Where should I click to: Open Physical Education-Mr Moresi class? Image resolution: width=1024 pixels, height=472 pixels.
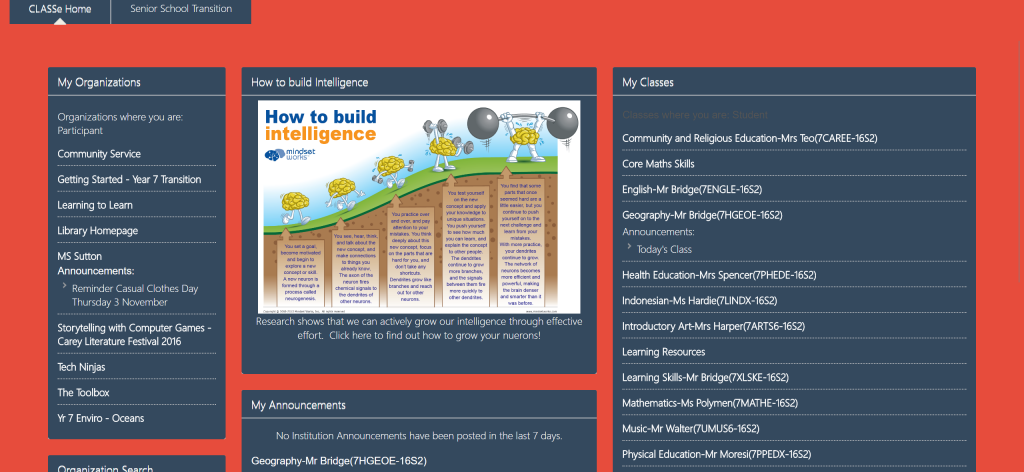[x=716, y=454]
